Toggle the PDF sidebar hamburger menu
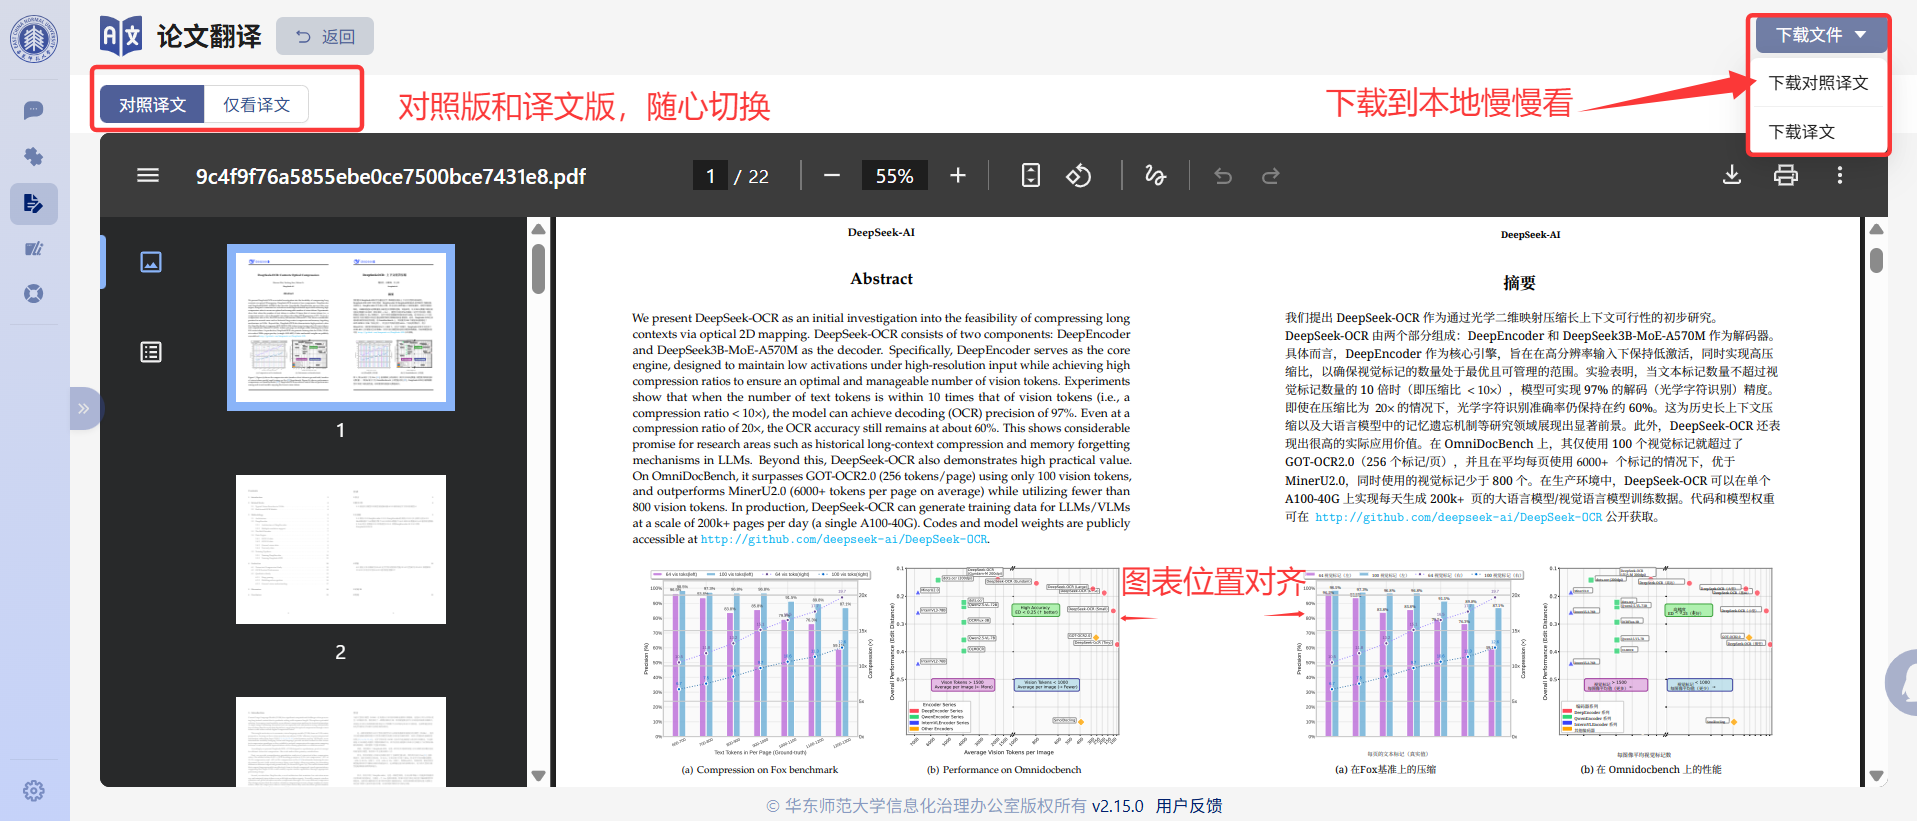Image resolution: width=1917 pixels, height=821 pixels. tap(148, 176)
